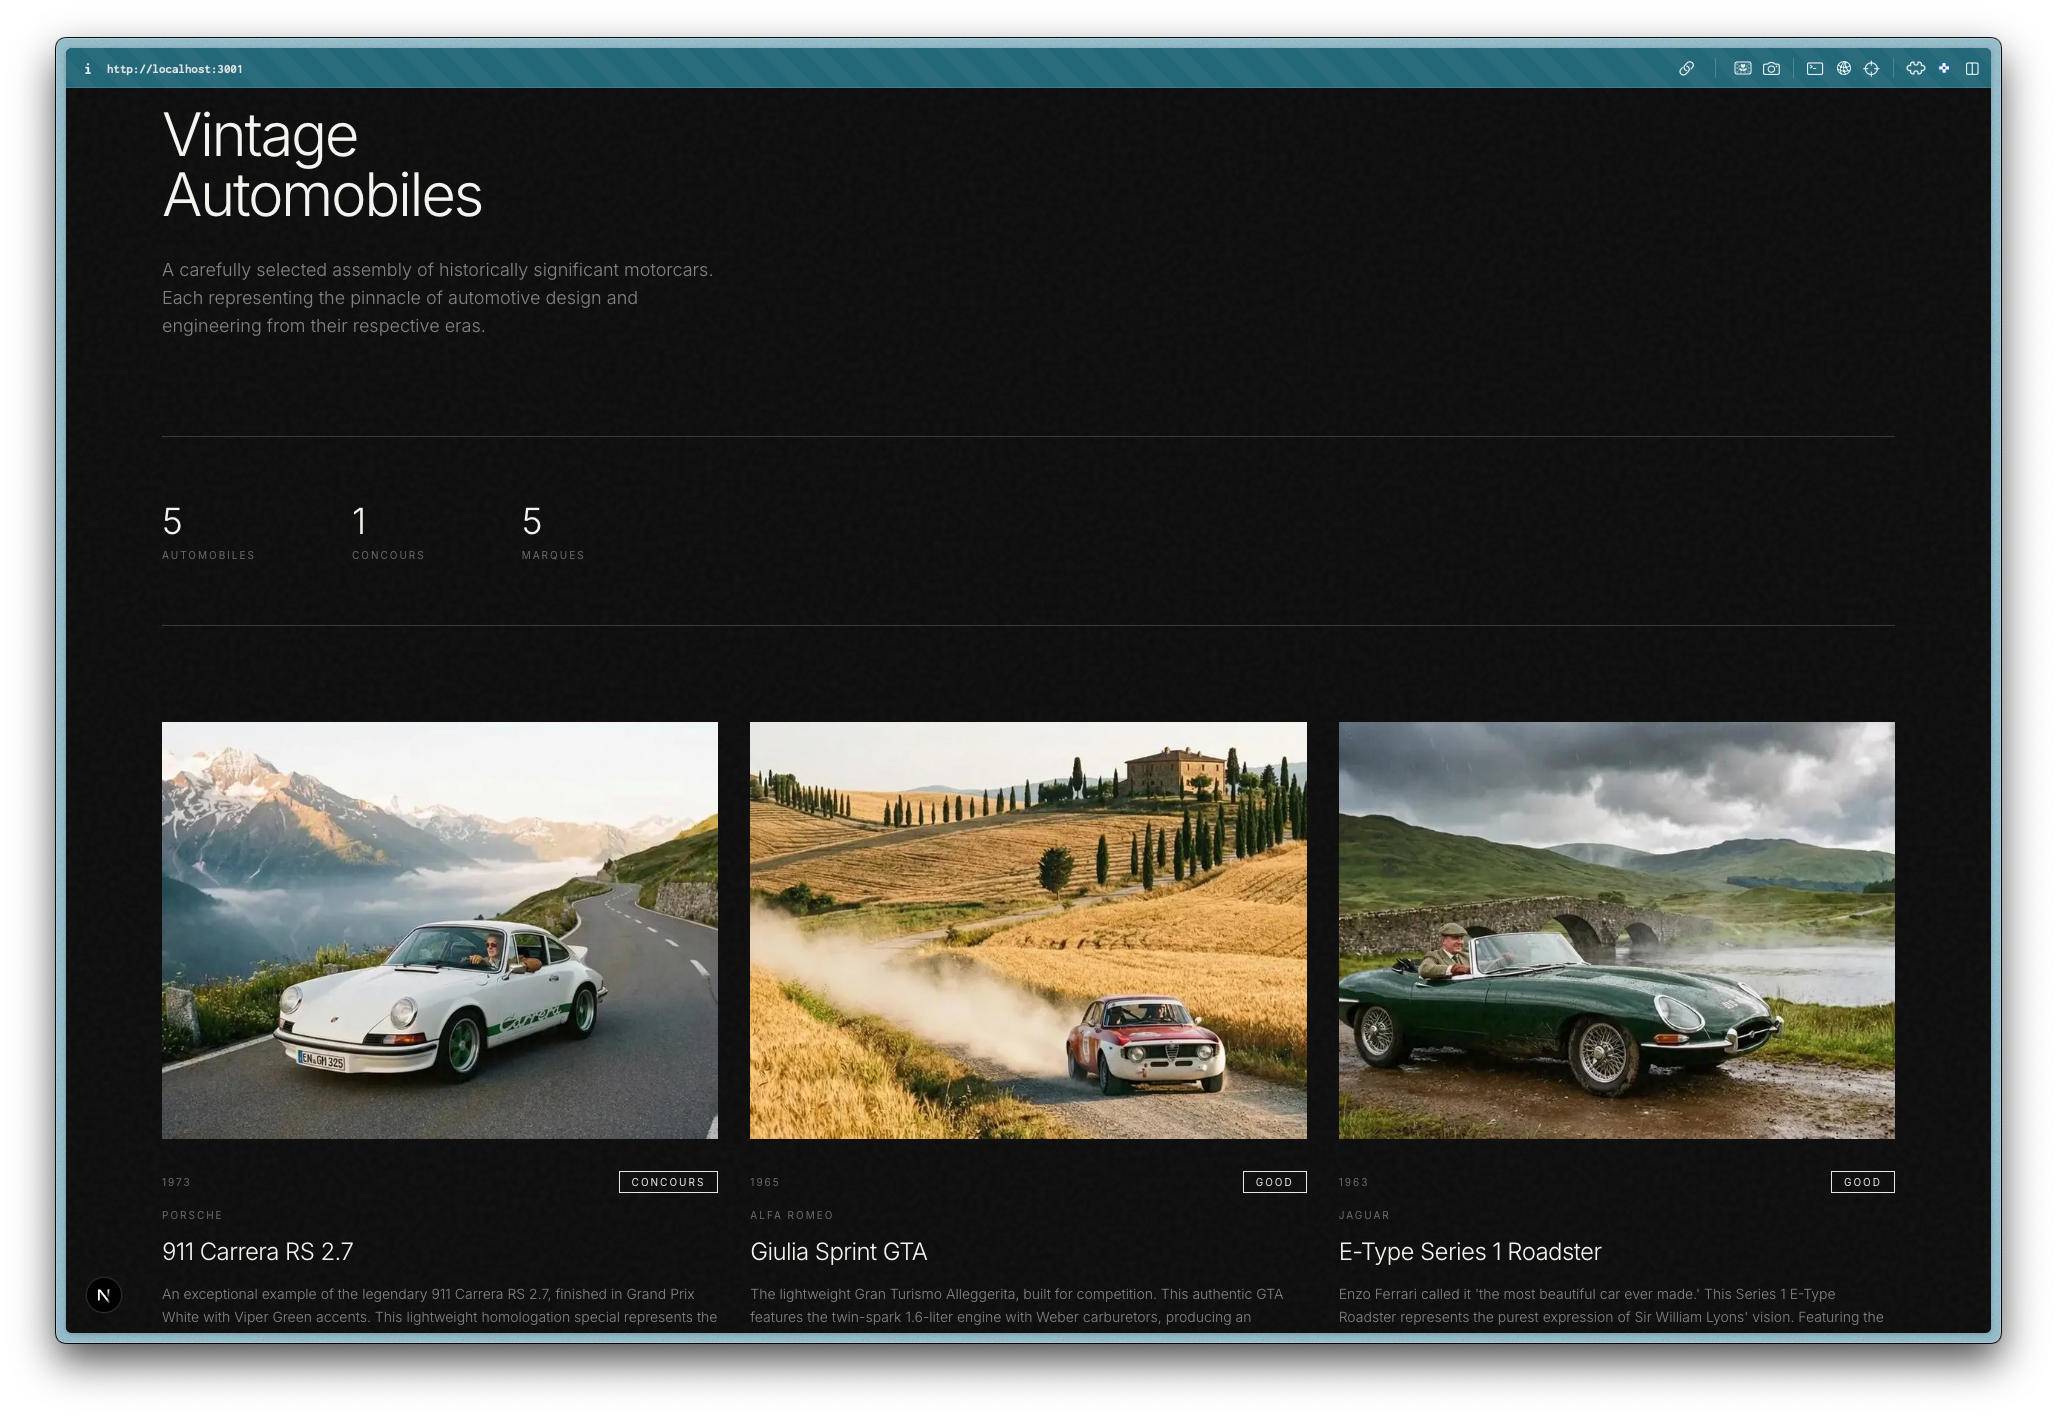Copy the page link with the chain icon
The image size is (2057, 1417).
click(1686, 69)
